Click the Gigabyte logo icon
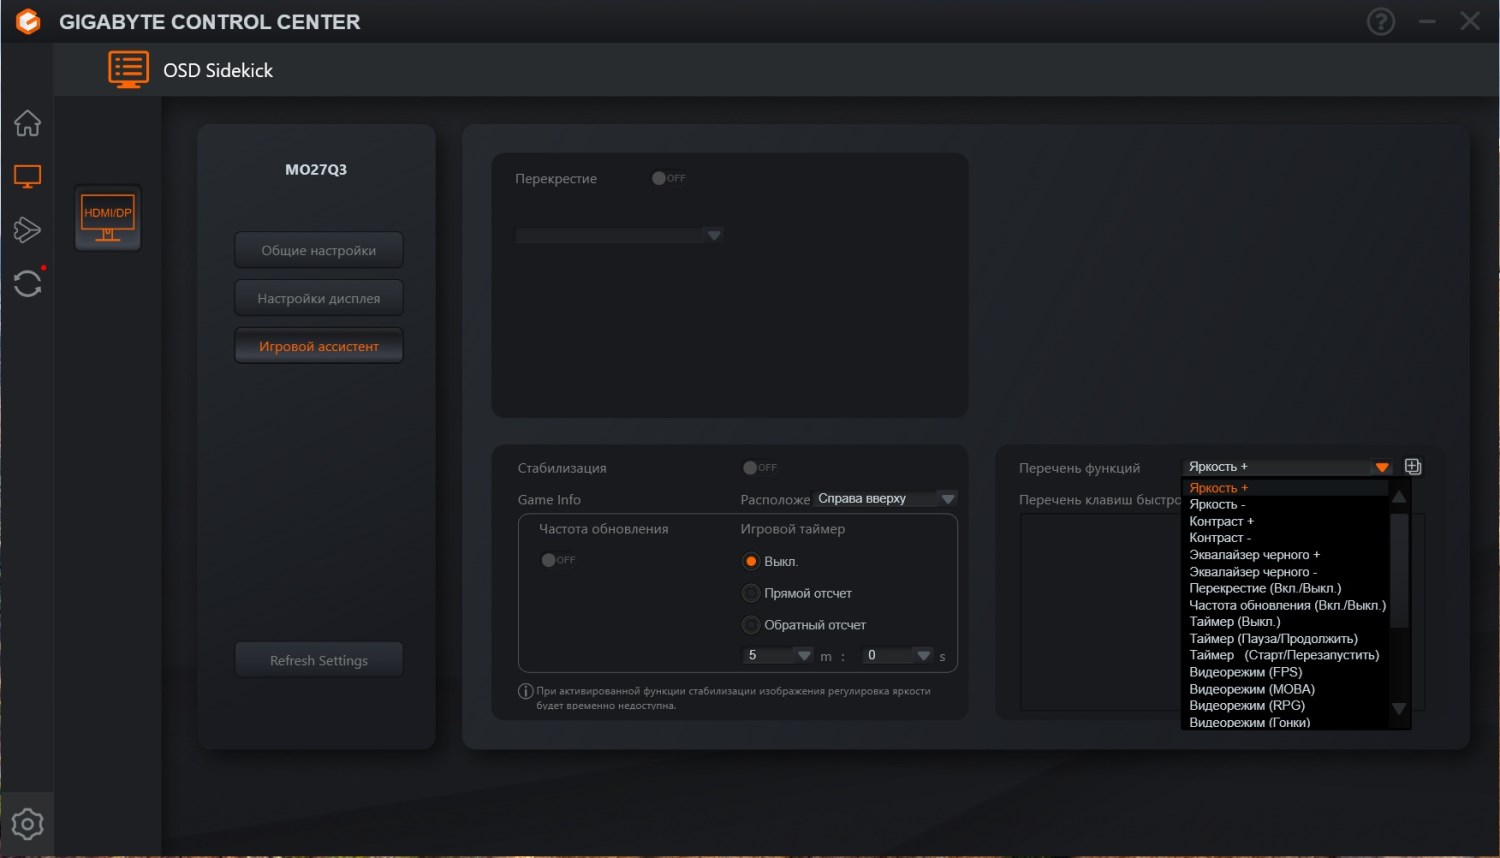Screen dimensions: 1500x858 coord(28,21)
